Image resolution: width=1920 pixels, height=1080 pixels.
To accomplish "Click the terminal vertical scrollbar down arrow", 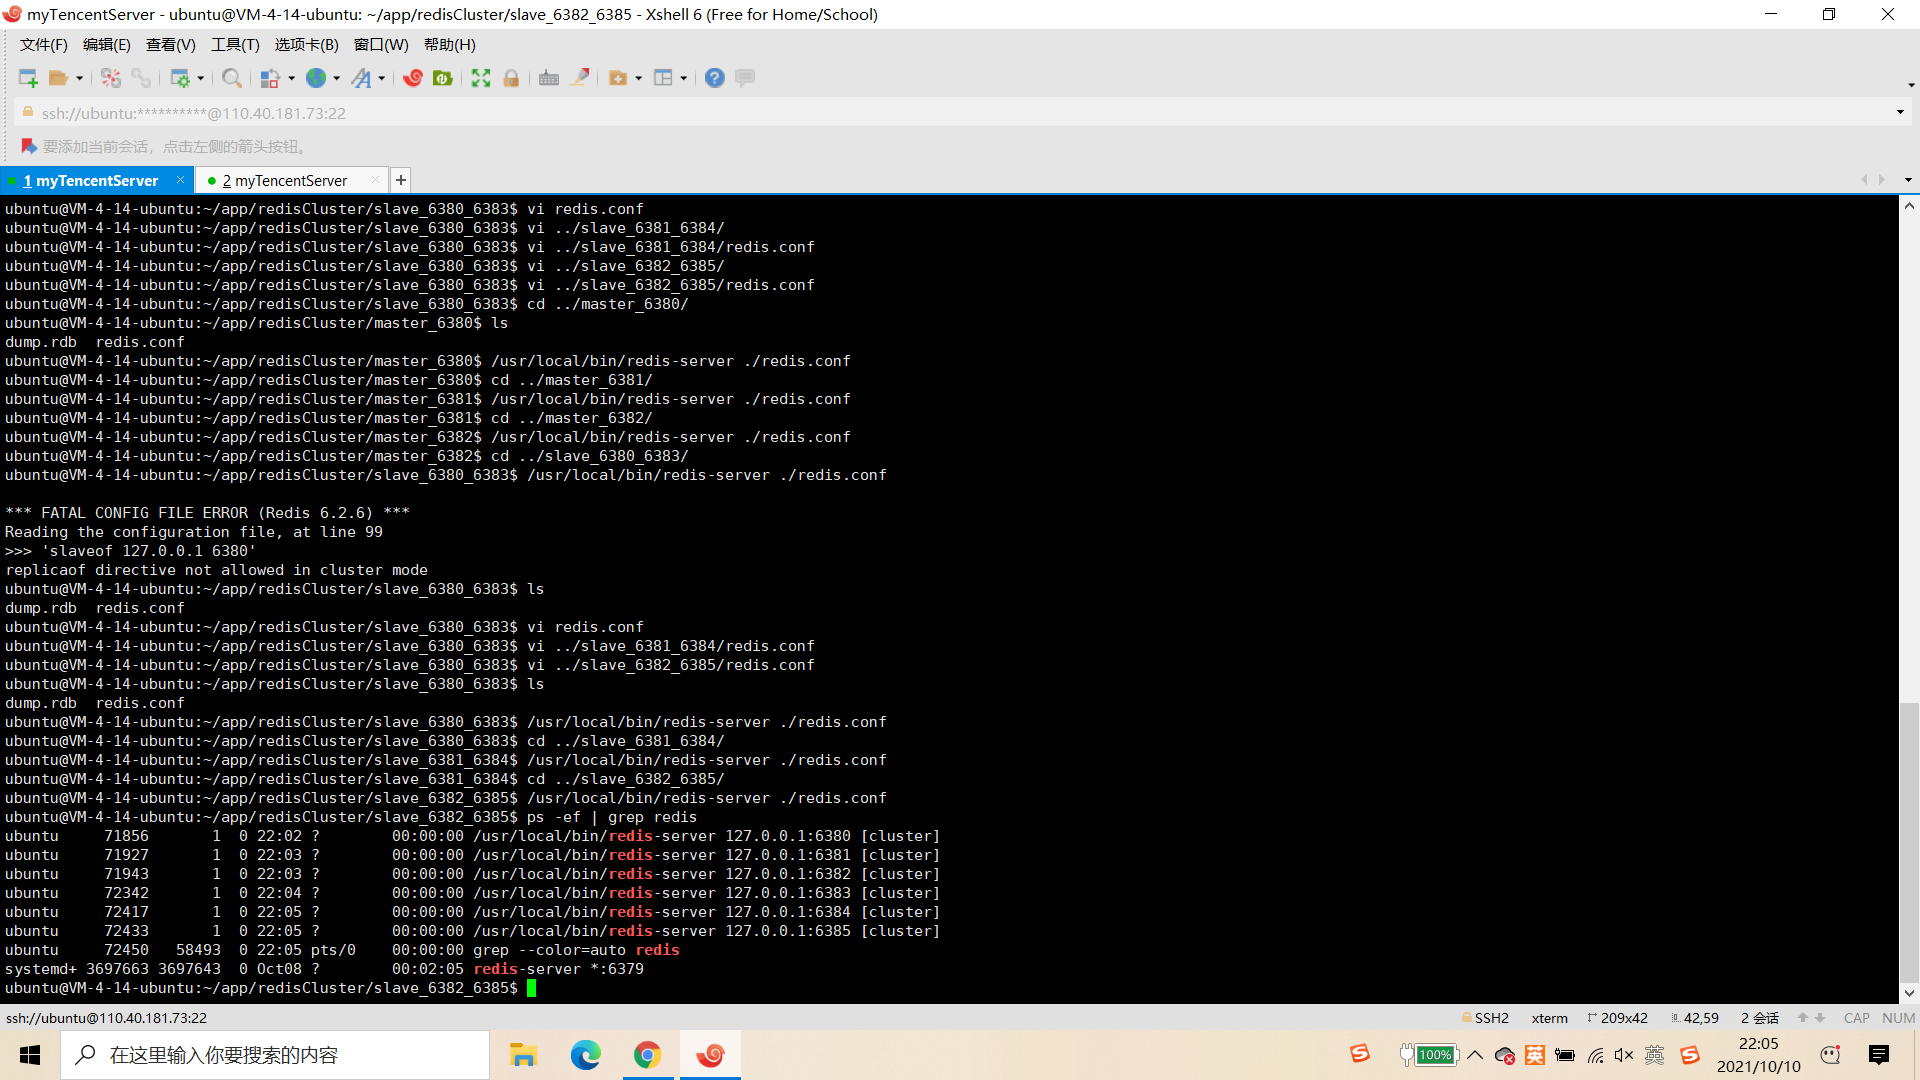I will (1909, 993).
